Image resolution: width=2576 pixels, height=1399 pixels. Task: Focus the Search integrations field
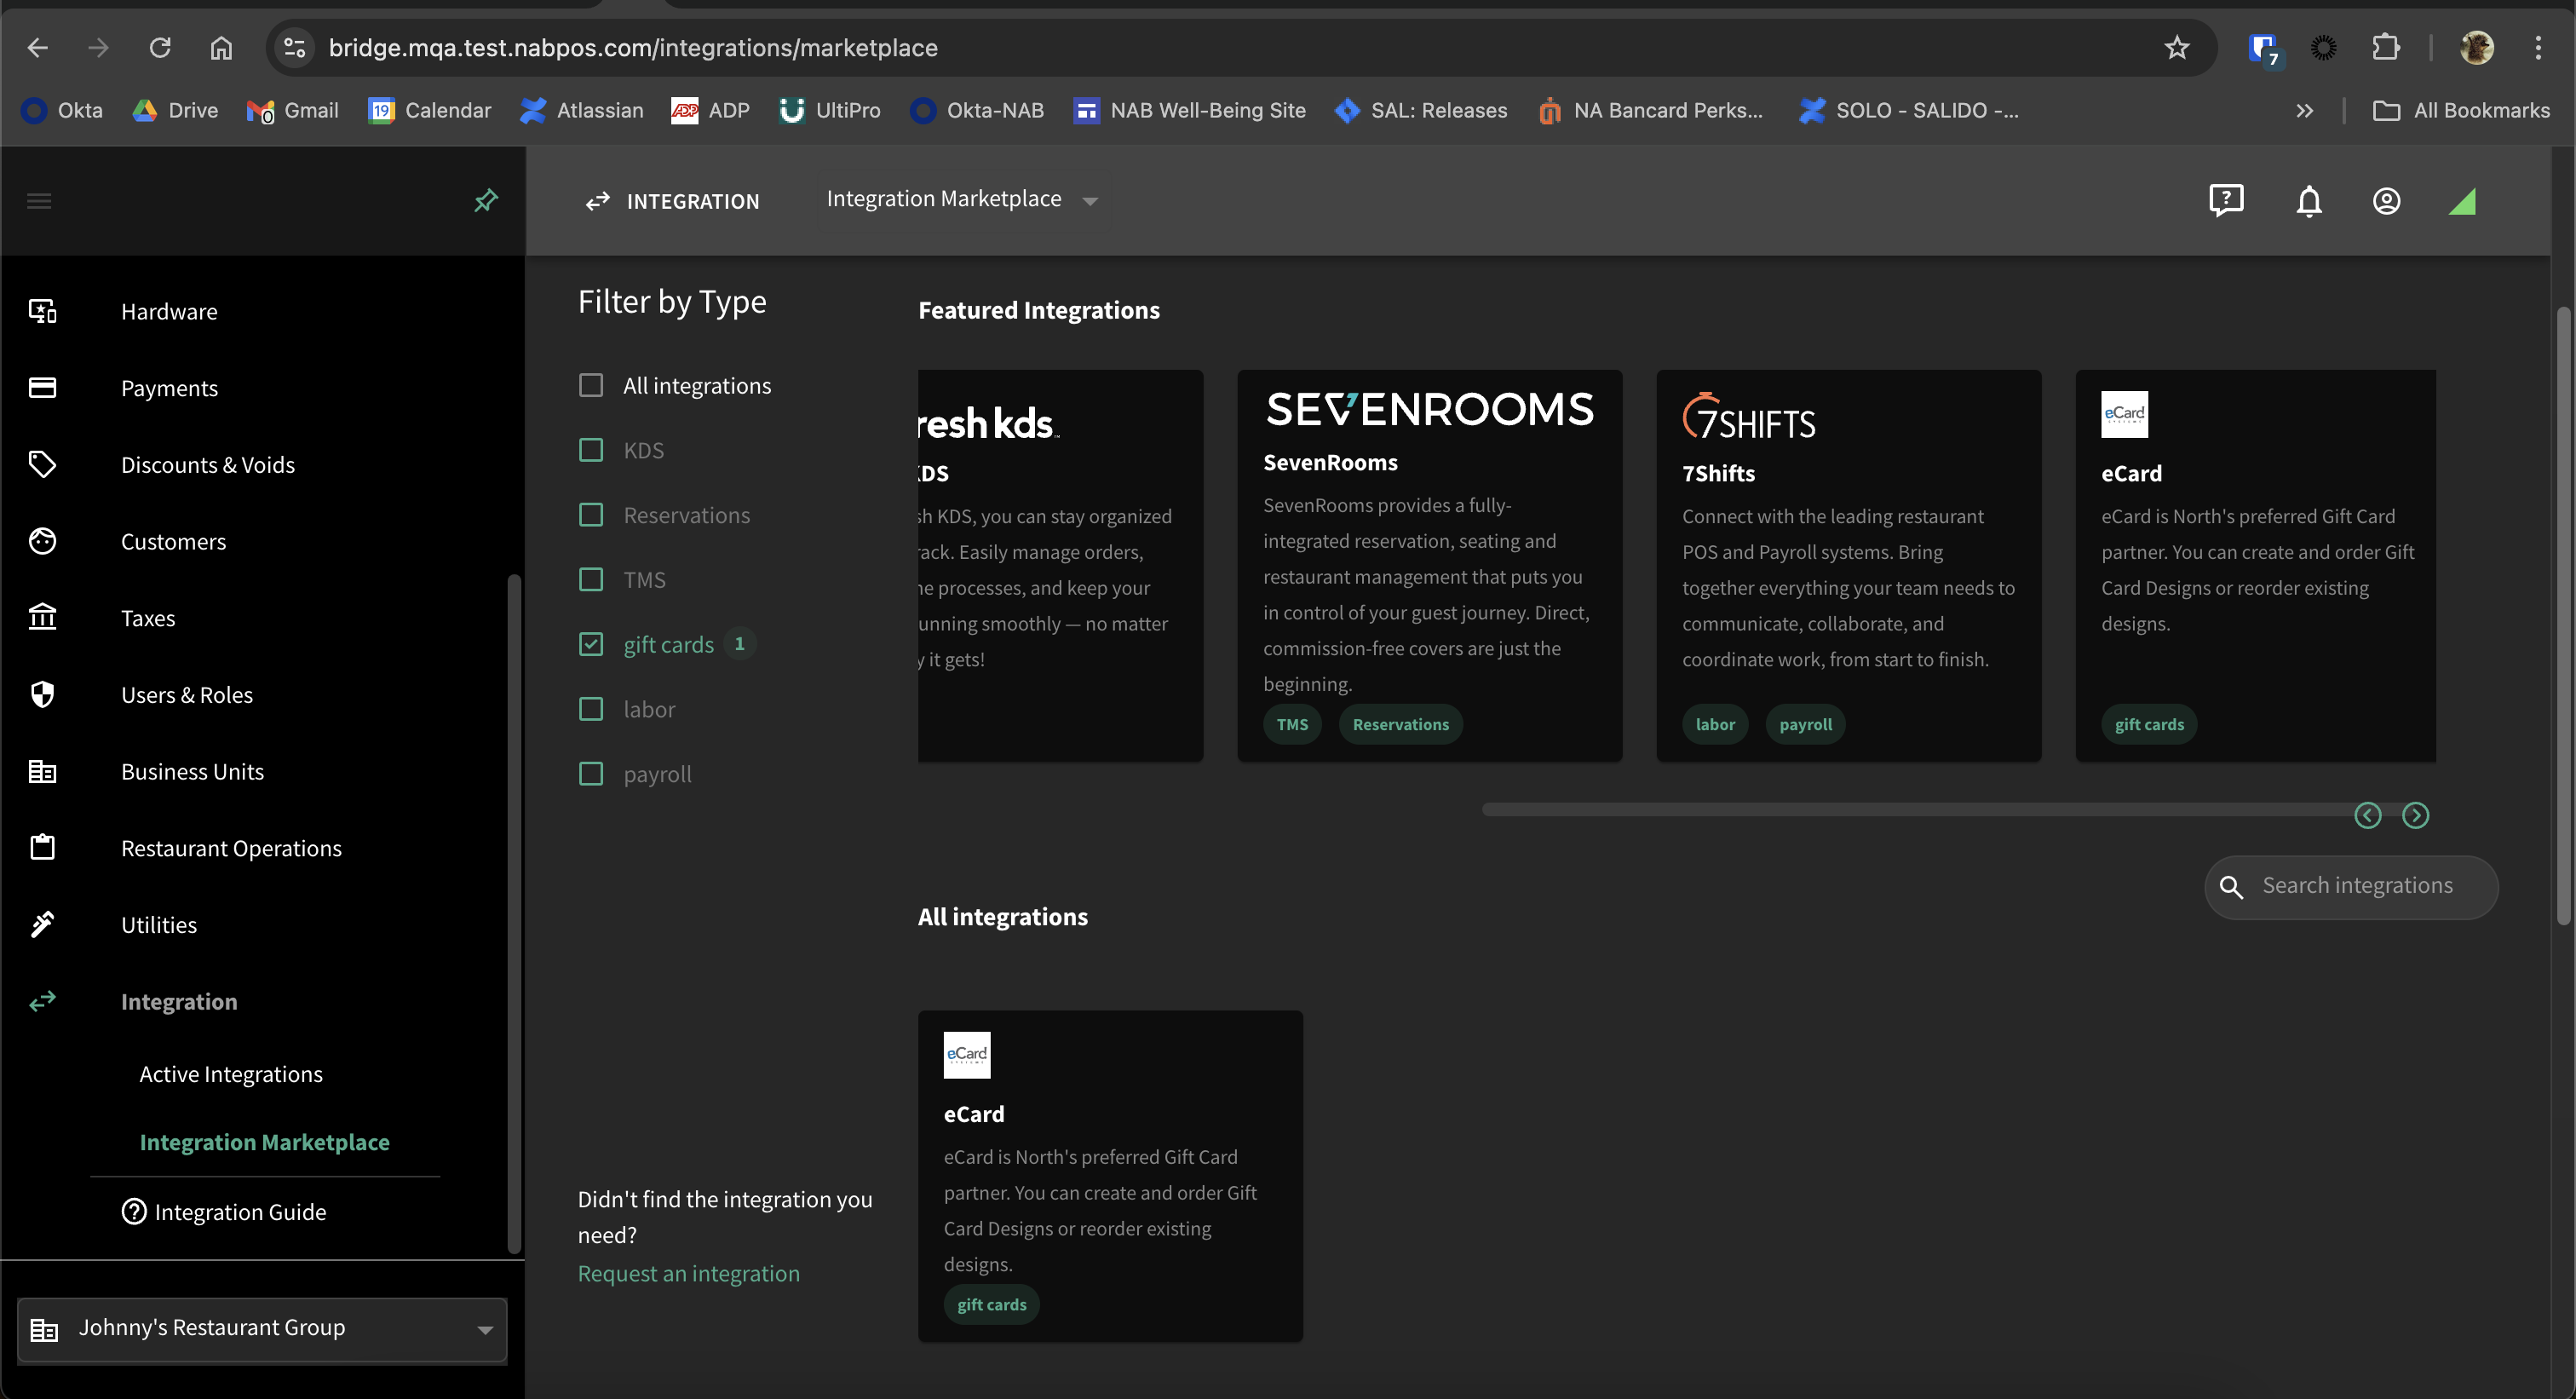tap(2351, 887)
